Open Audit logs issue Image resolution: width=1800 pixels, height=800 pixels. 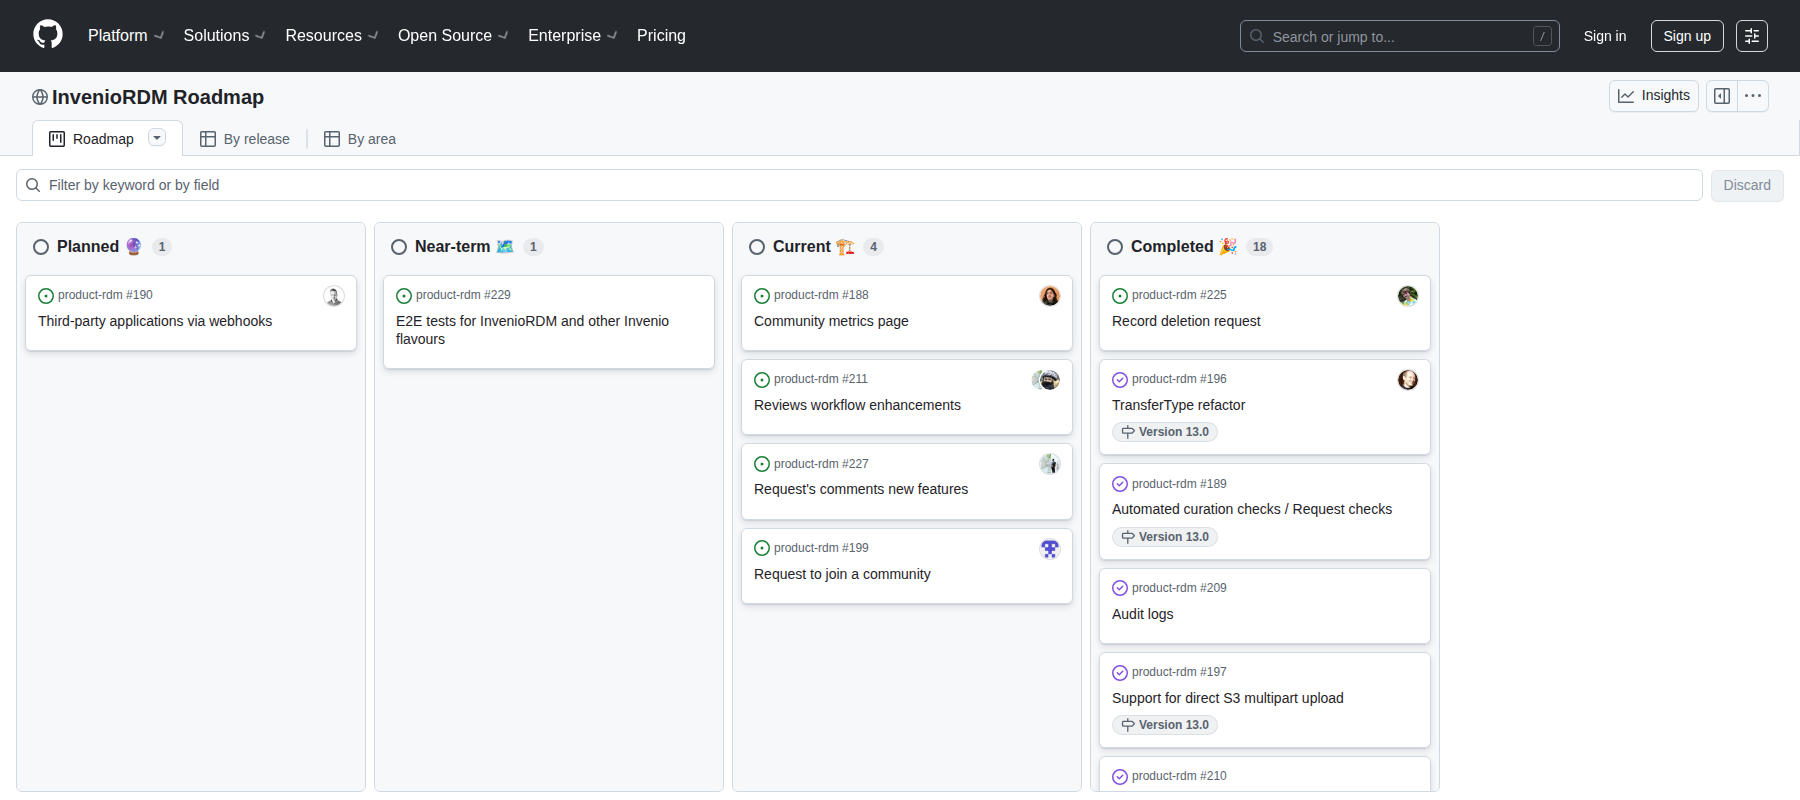(x=1143, y=614)
